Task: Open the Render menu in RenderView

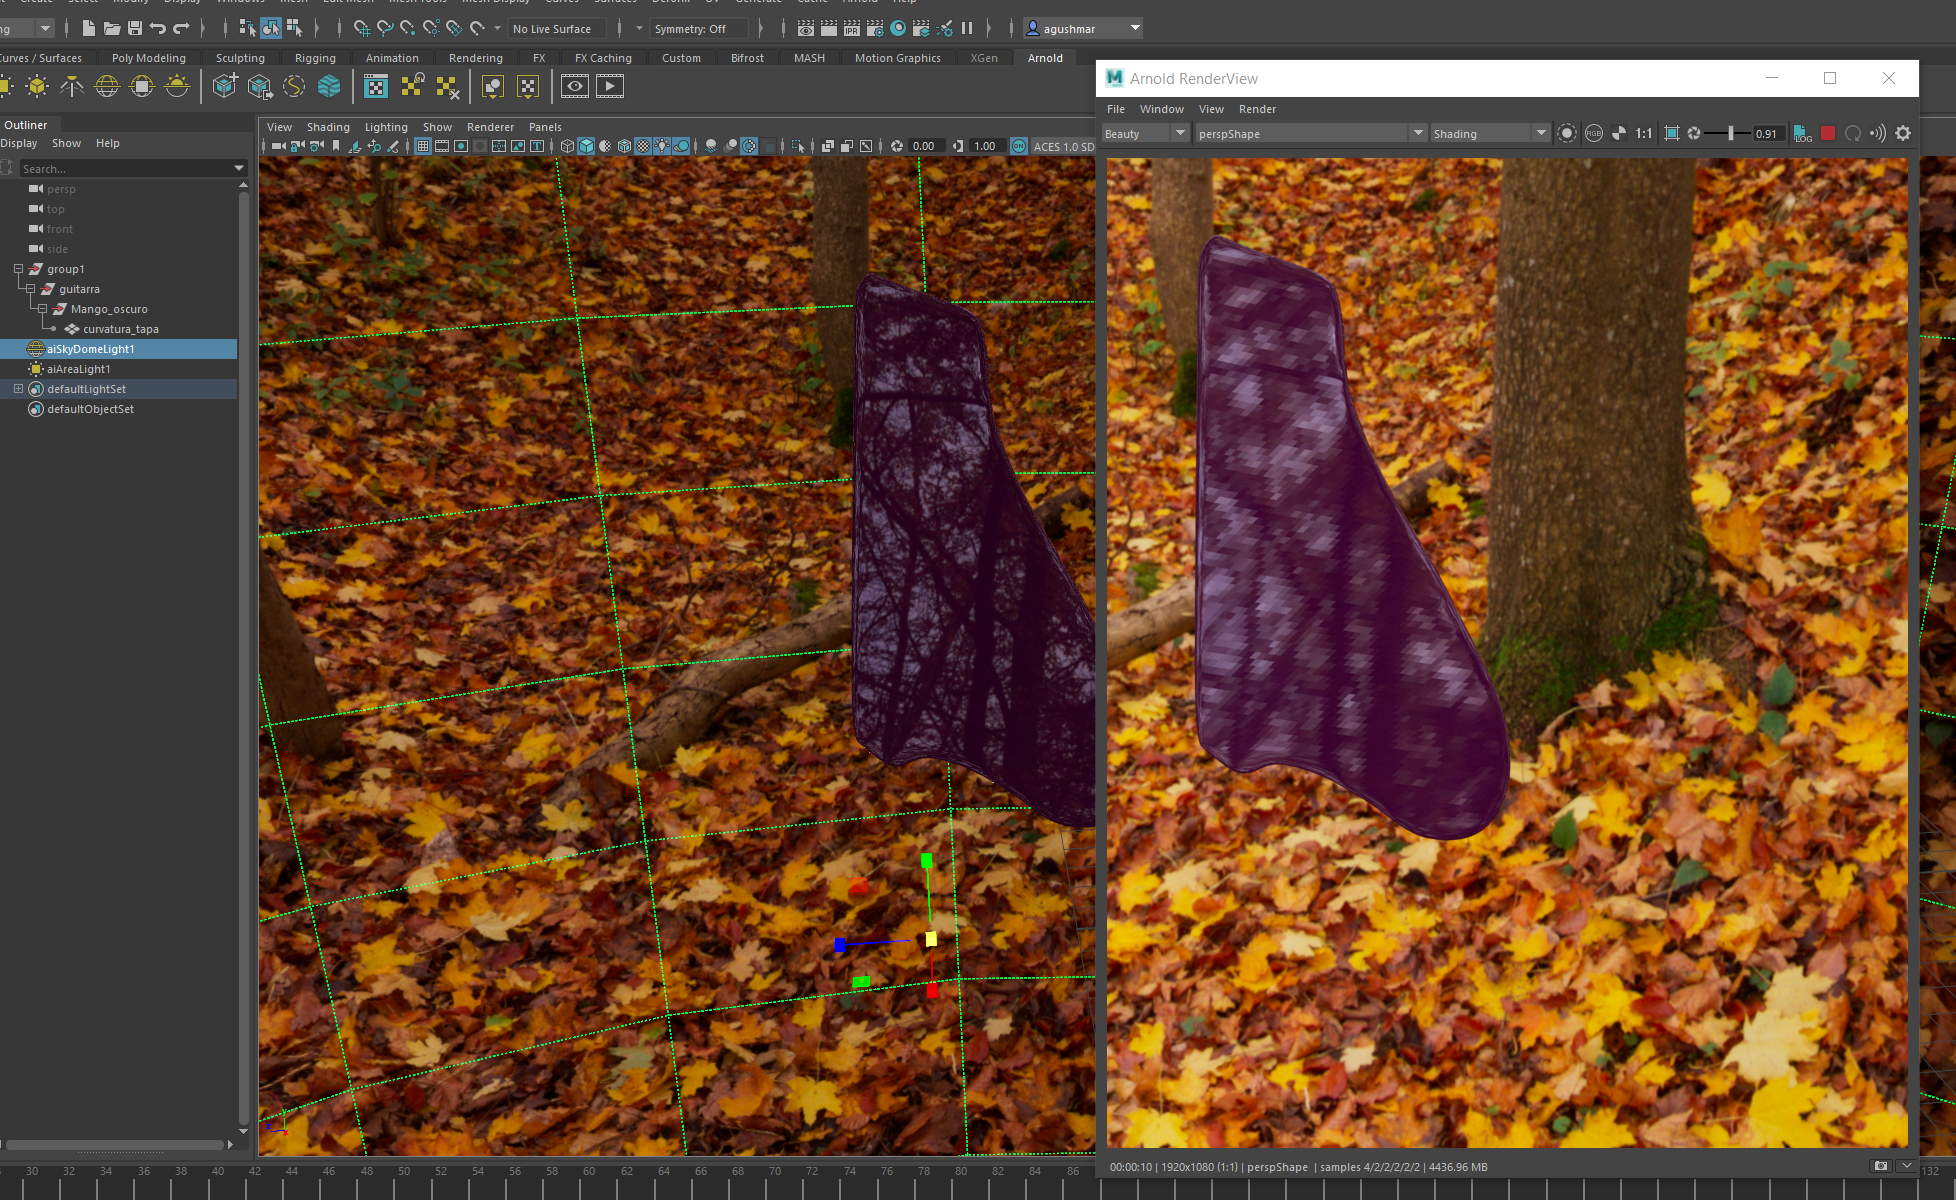Action: click(x=1257, y=109)
